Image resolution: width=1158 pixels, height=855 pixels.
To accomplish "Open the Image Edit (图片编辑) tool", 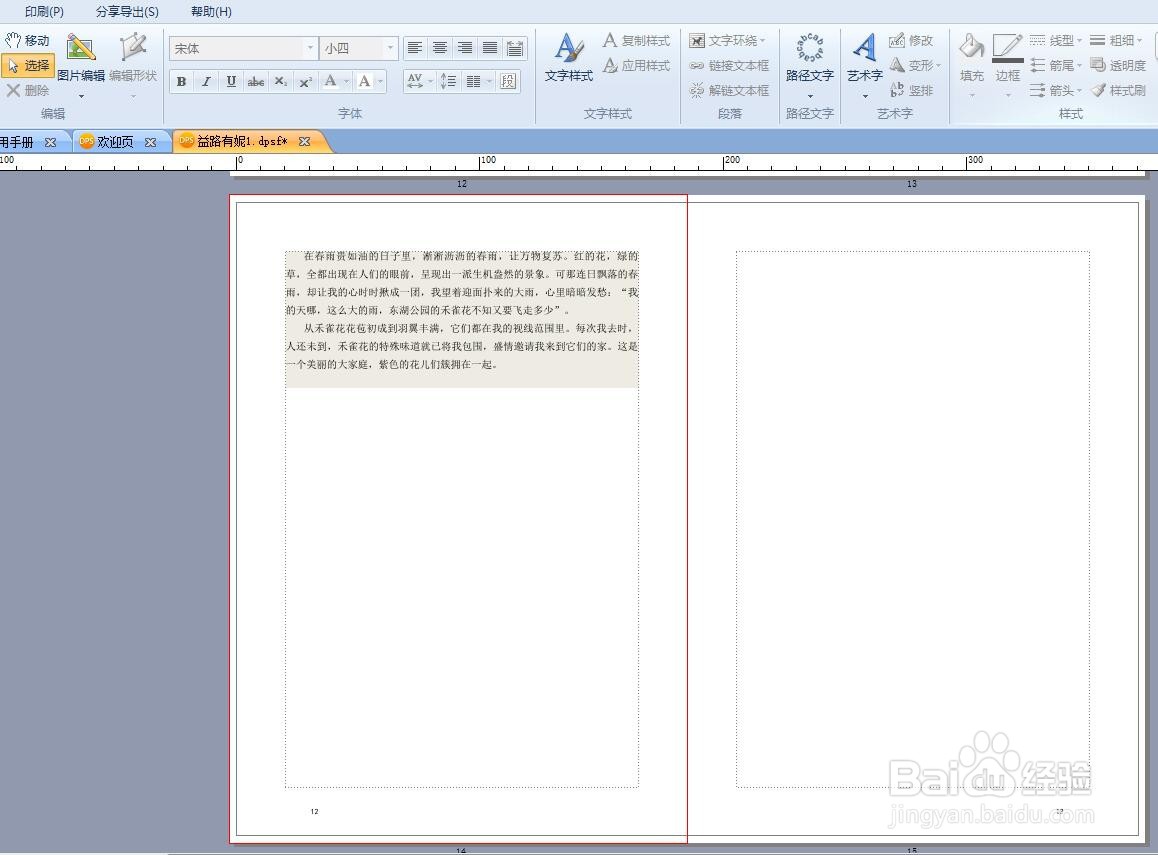I will coord(80,58).
